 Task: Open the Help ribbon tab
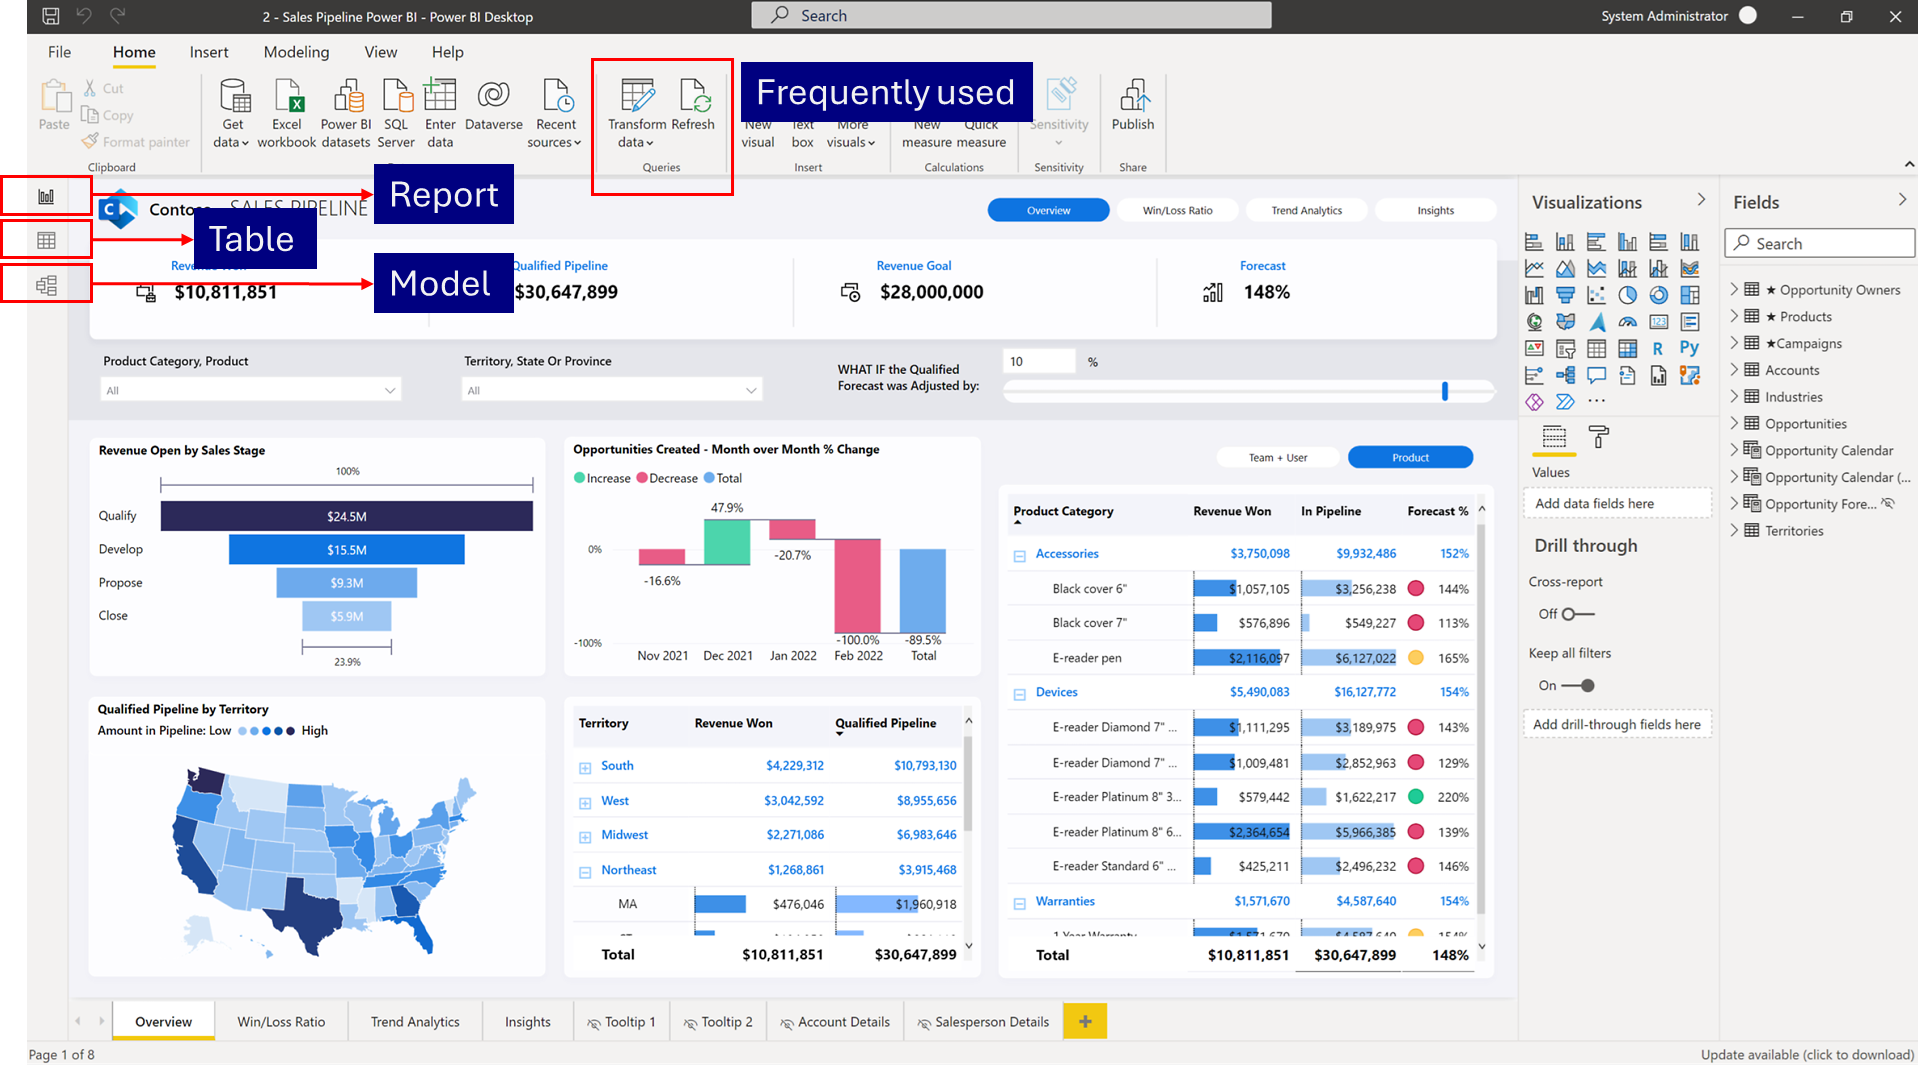tap(447, 52)
